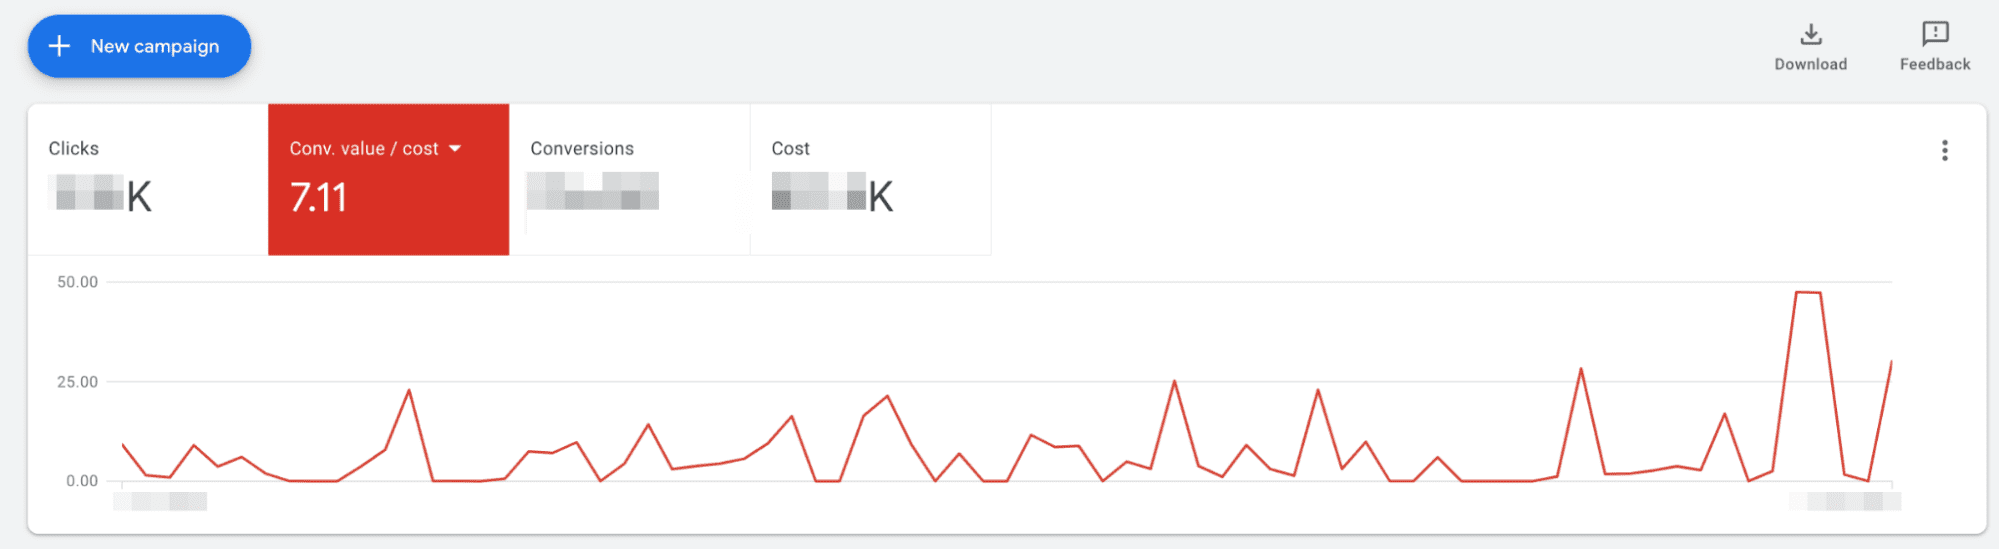Click the chart's highest peak near 50.00
1999x549 pixels.
[1808, 292]
